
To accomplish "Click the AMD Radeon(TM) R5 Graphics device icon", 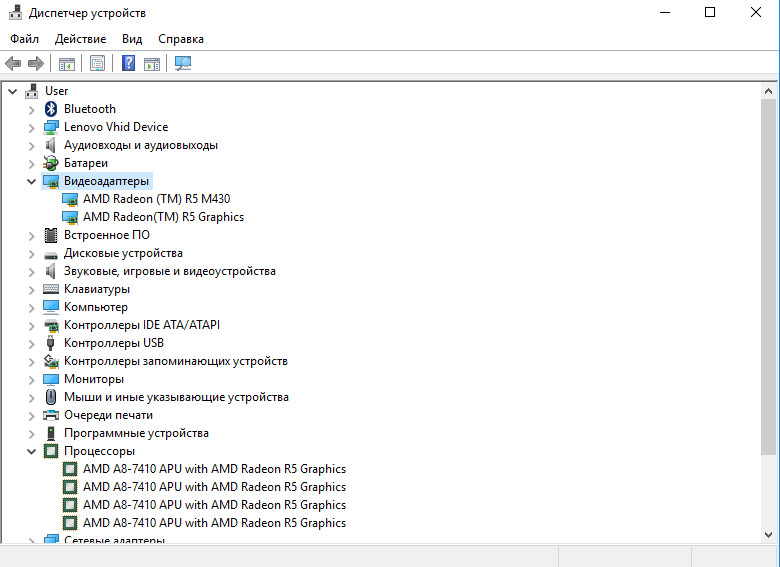I will pos(70,217).
